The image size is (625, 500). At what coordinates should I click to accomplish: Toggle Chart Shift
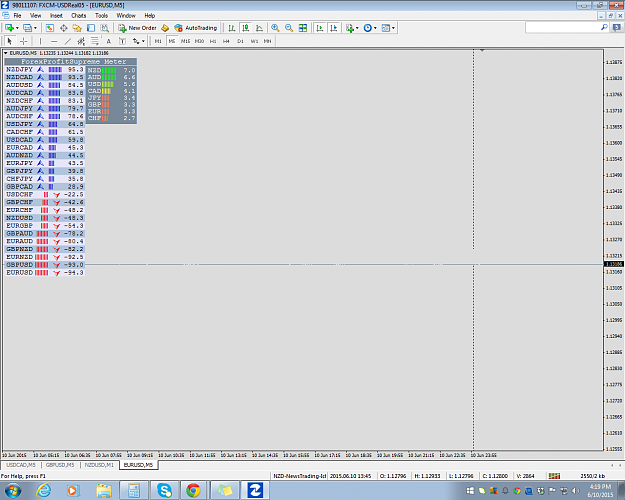point(334,28)
